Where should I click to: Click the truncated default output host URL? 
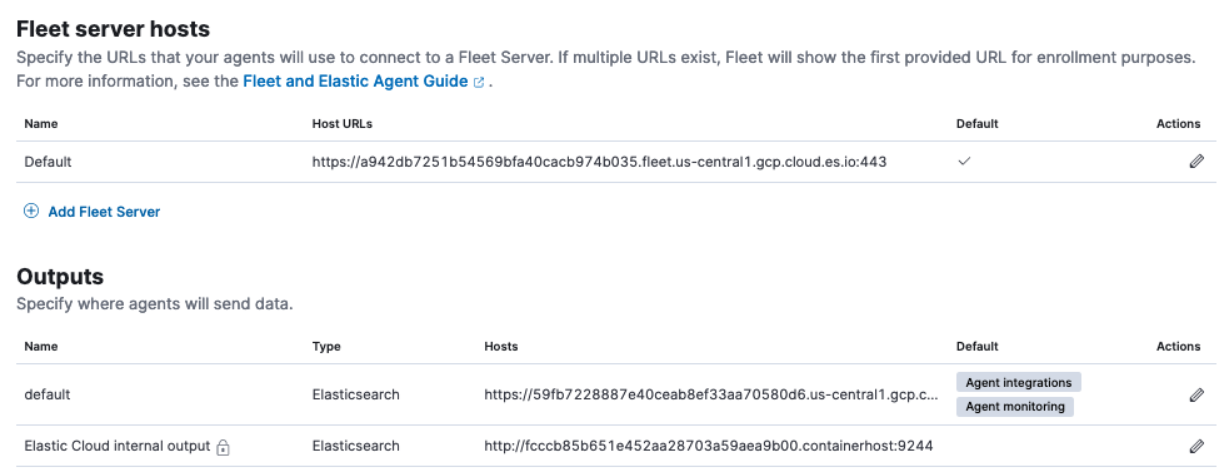710,395
